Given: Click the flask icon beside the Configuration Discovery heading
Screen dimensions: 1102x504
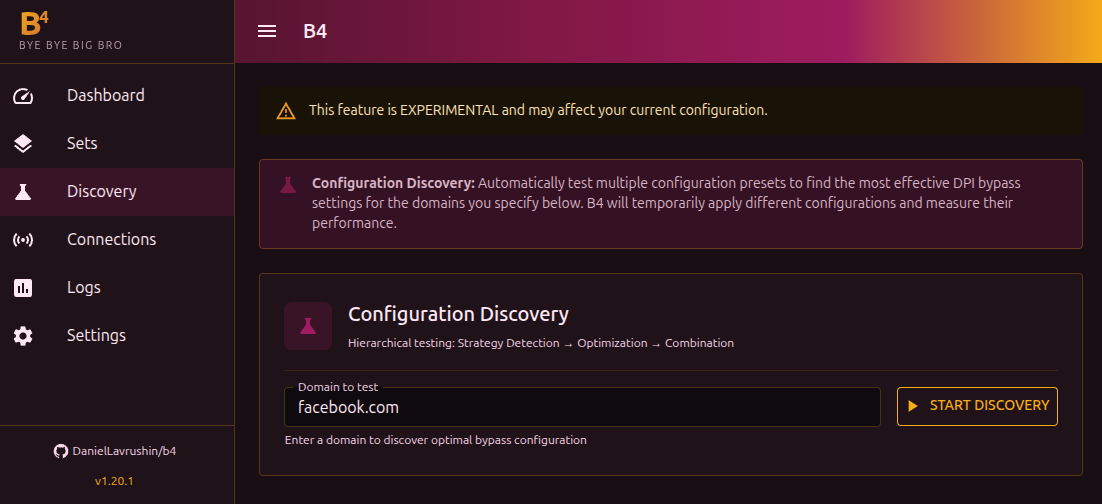Looking at the screenshot, I should [308, 326].
